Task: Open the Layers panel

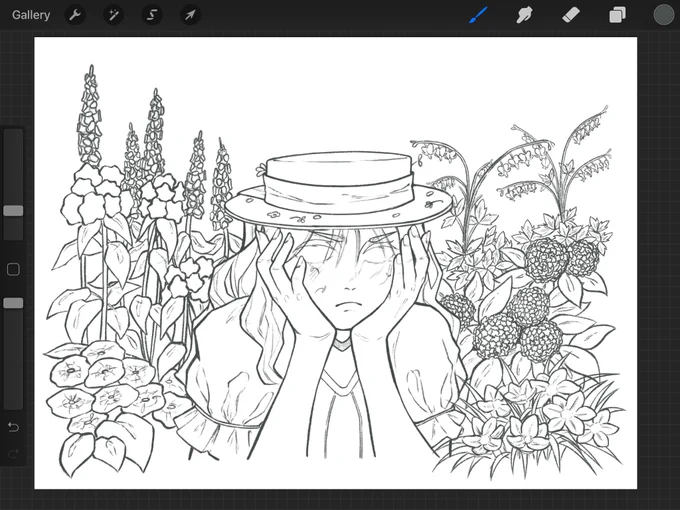Action: coord(617,15)
